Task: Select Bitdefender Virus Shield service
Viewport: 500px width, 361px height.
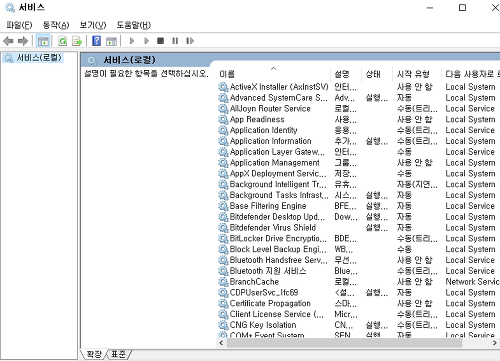Action: 273,228
